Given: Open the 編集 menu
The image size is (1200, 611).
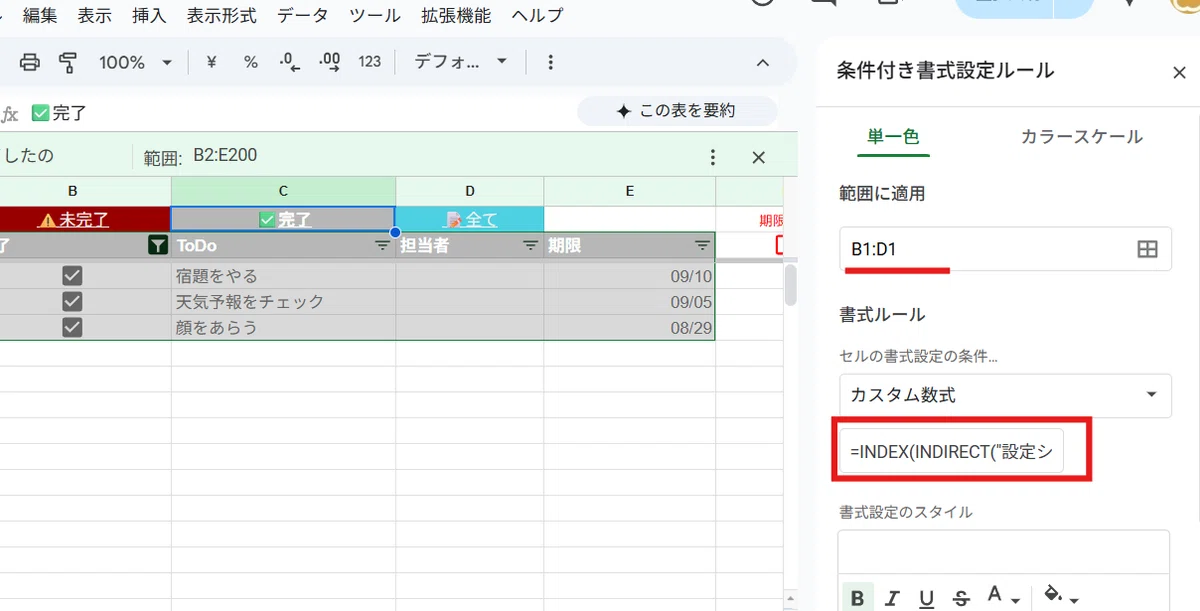Looking at the screenshot, I should coord(40,16).
